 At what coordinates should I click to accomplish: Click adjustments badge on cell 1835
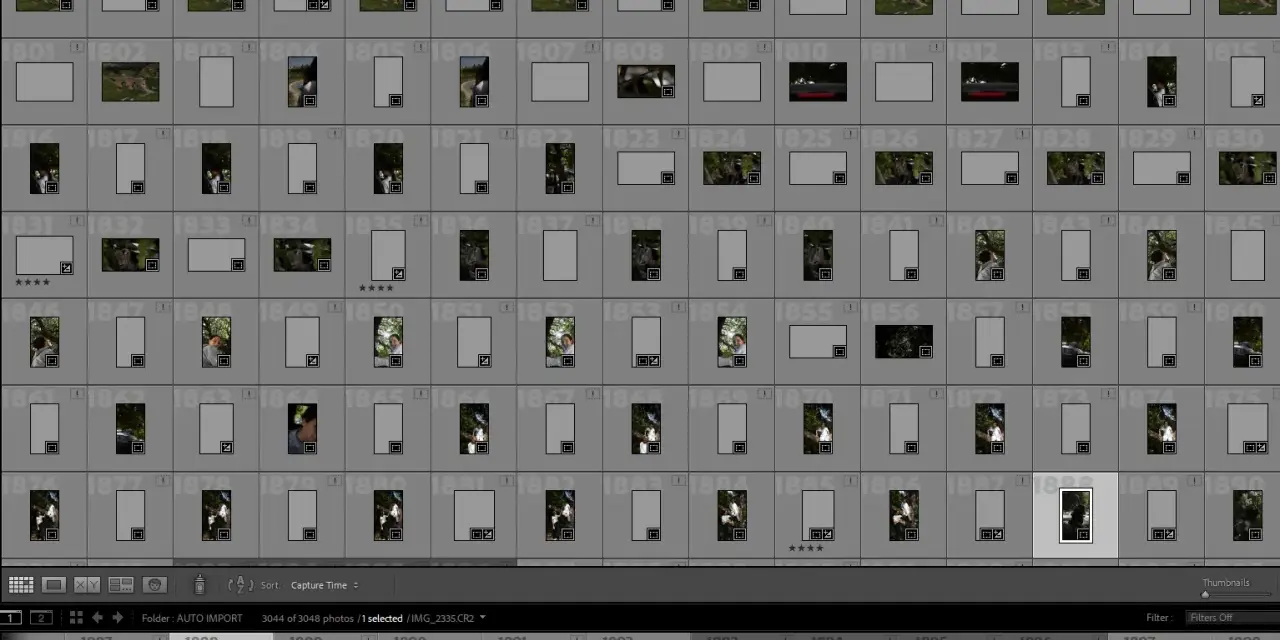[x=398, y=274]
